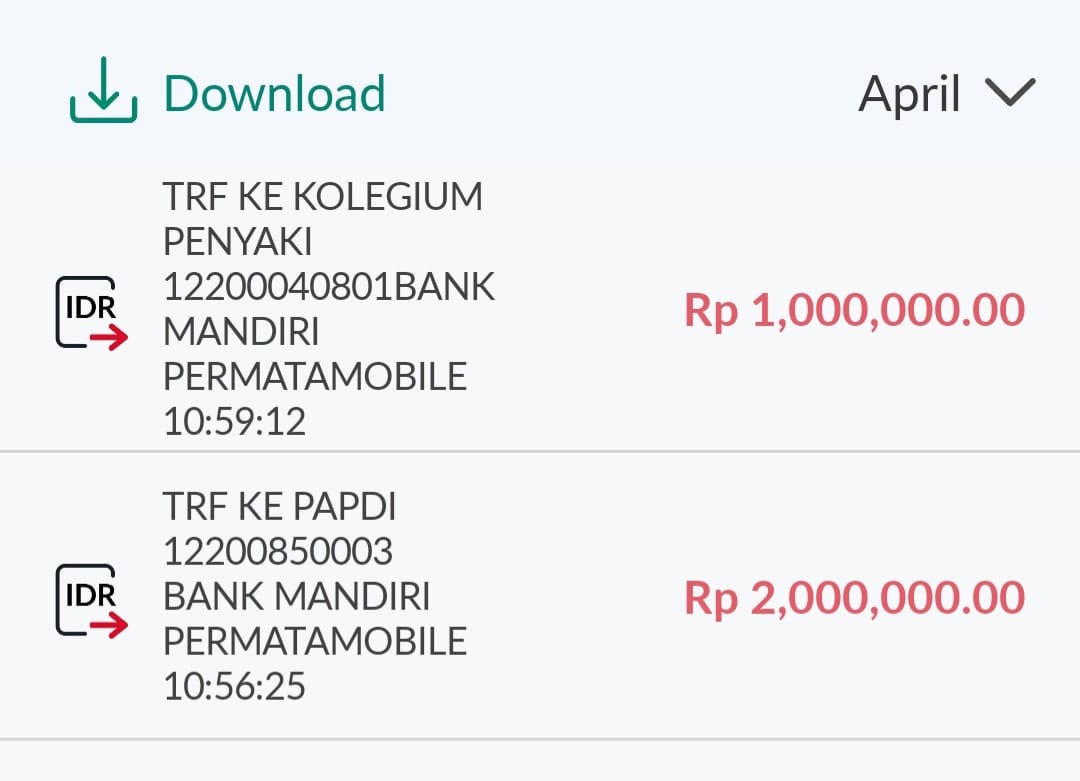Tap MANDIRI text in Kolegium transfer
The image size is (1080, 781).
coord(241,332)
